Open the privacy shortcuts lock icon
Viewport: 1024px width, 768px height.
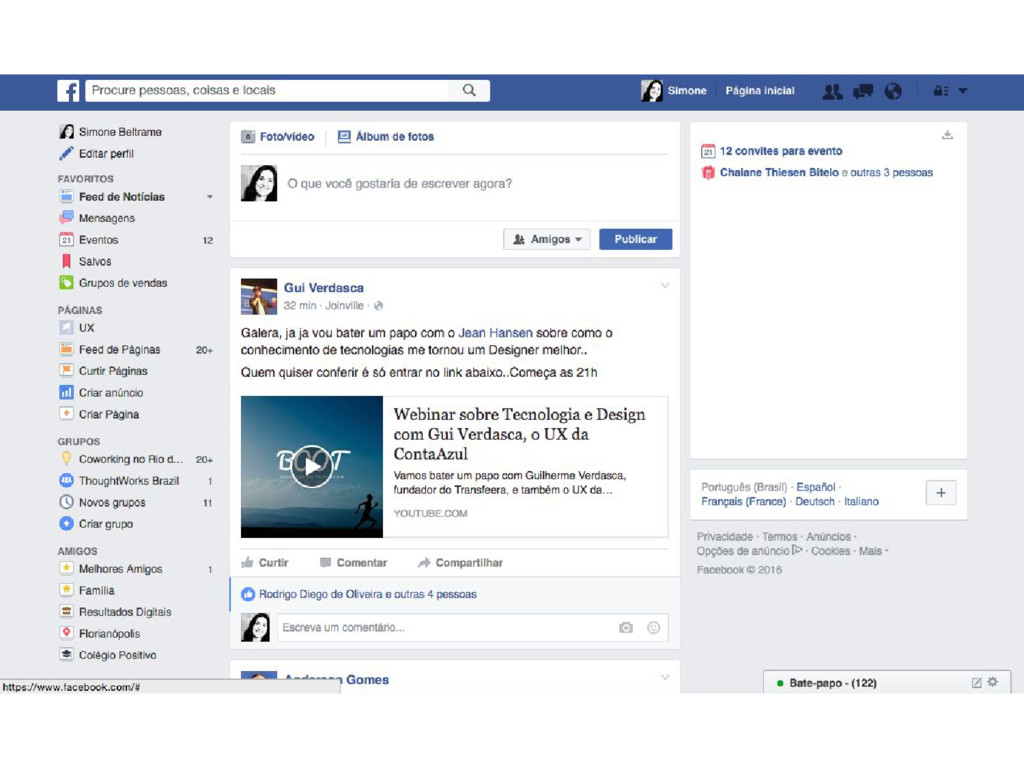[x=940, y=91]
